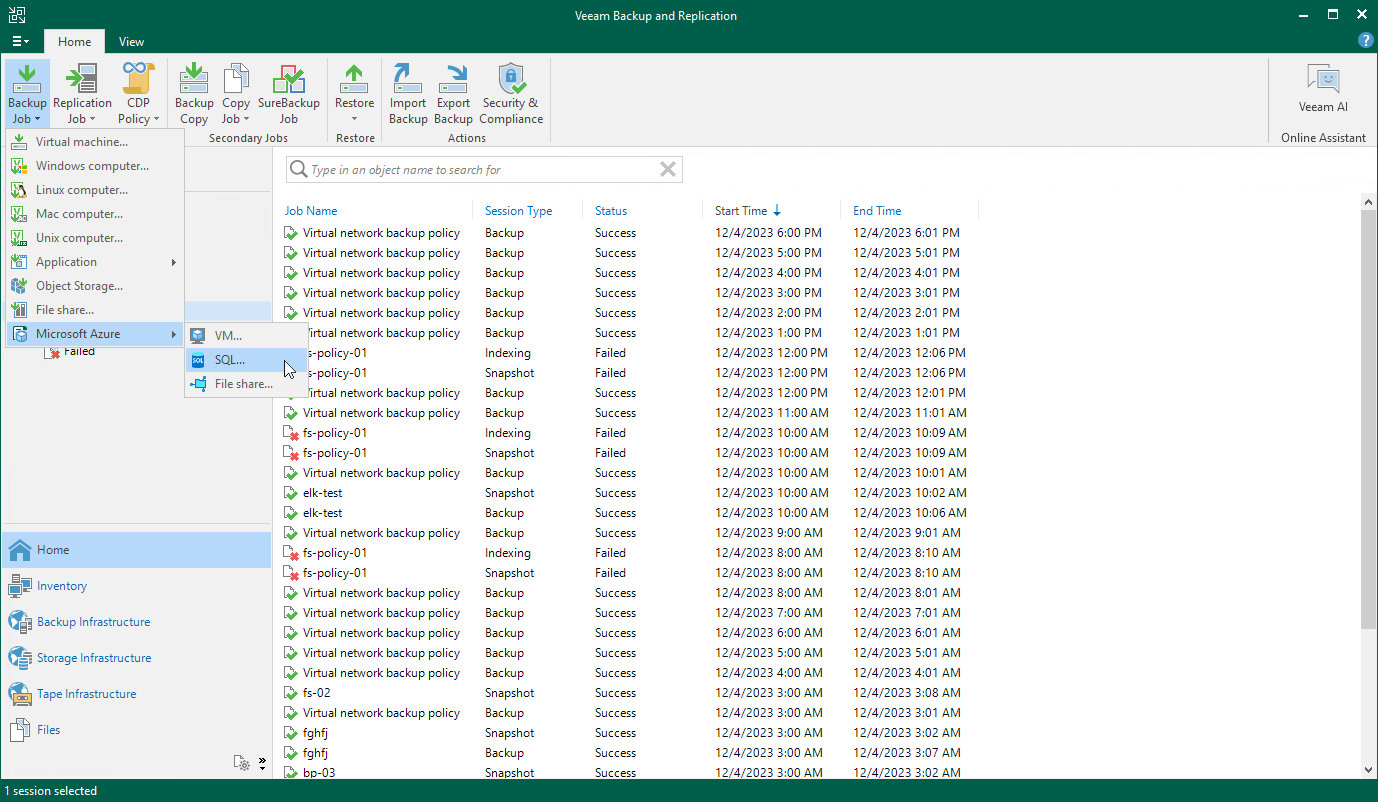Switch to the Home ribbon tab
1378x802 pixels.
74,42
